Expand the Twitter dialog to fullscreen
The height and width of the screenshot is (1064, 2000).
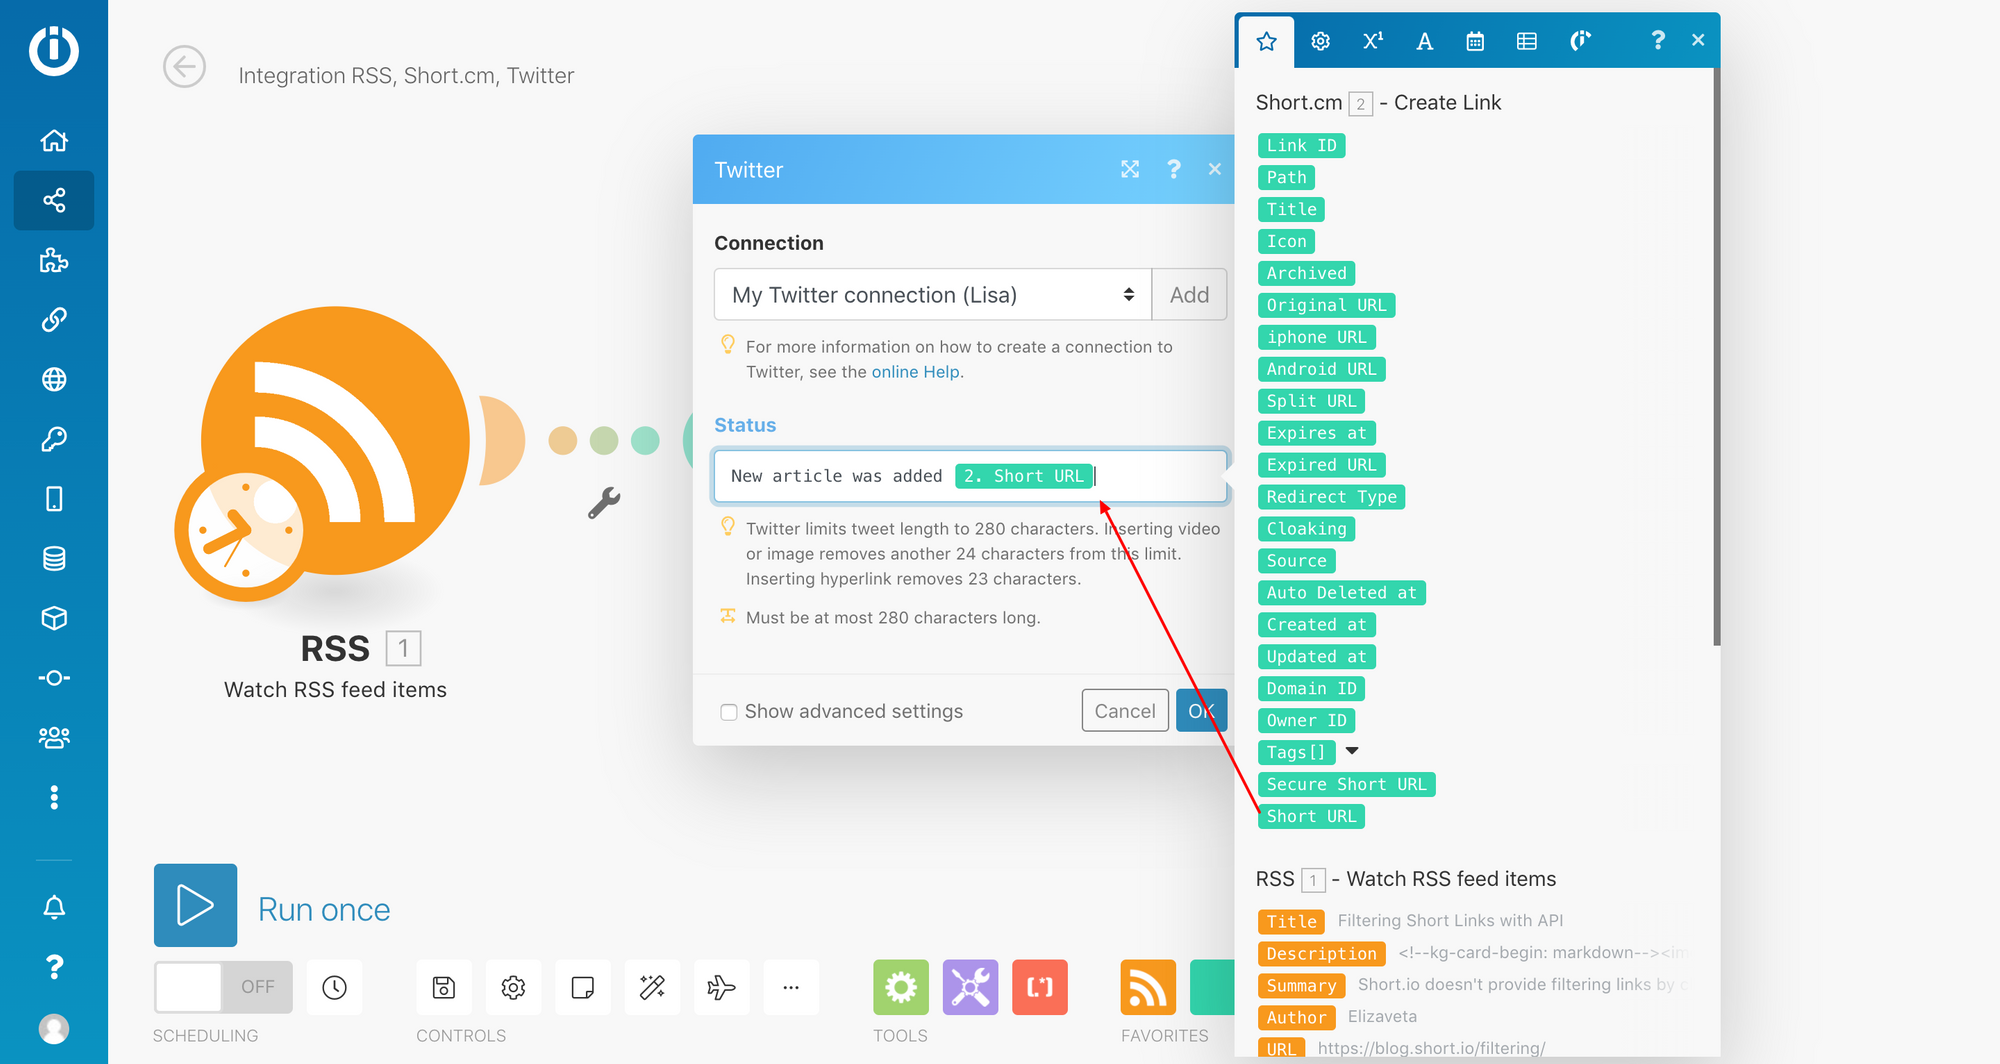(1130, 169)
